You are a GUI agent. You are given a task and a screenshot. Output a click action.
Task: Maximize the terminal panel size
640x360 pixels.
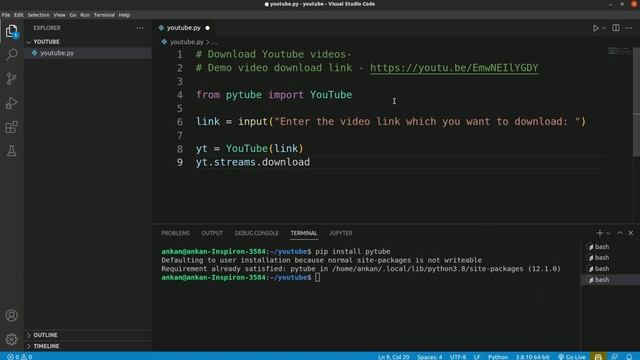tap(620, 233)
